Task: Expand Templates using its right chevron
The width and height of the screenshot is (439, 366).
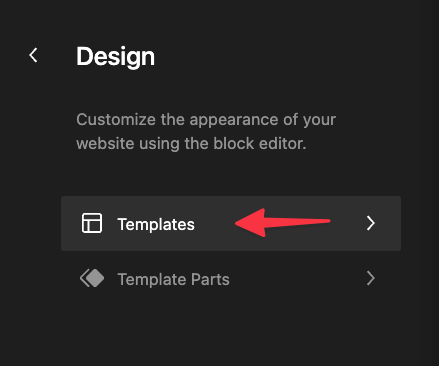Action: [x=371, y=223]
